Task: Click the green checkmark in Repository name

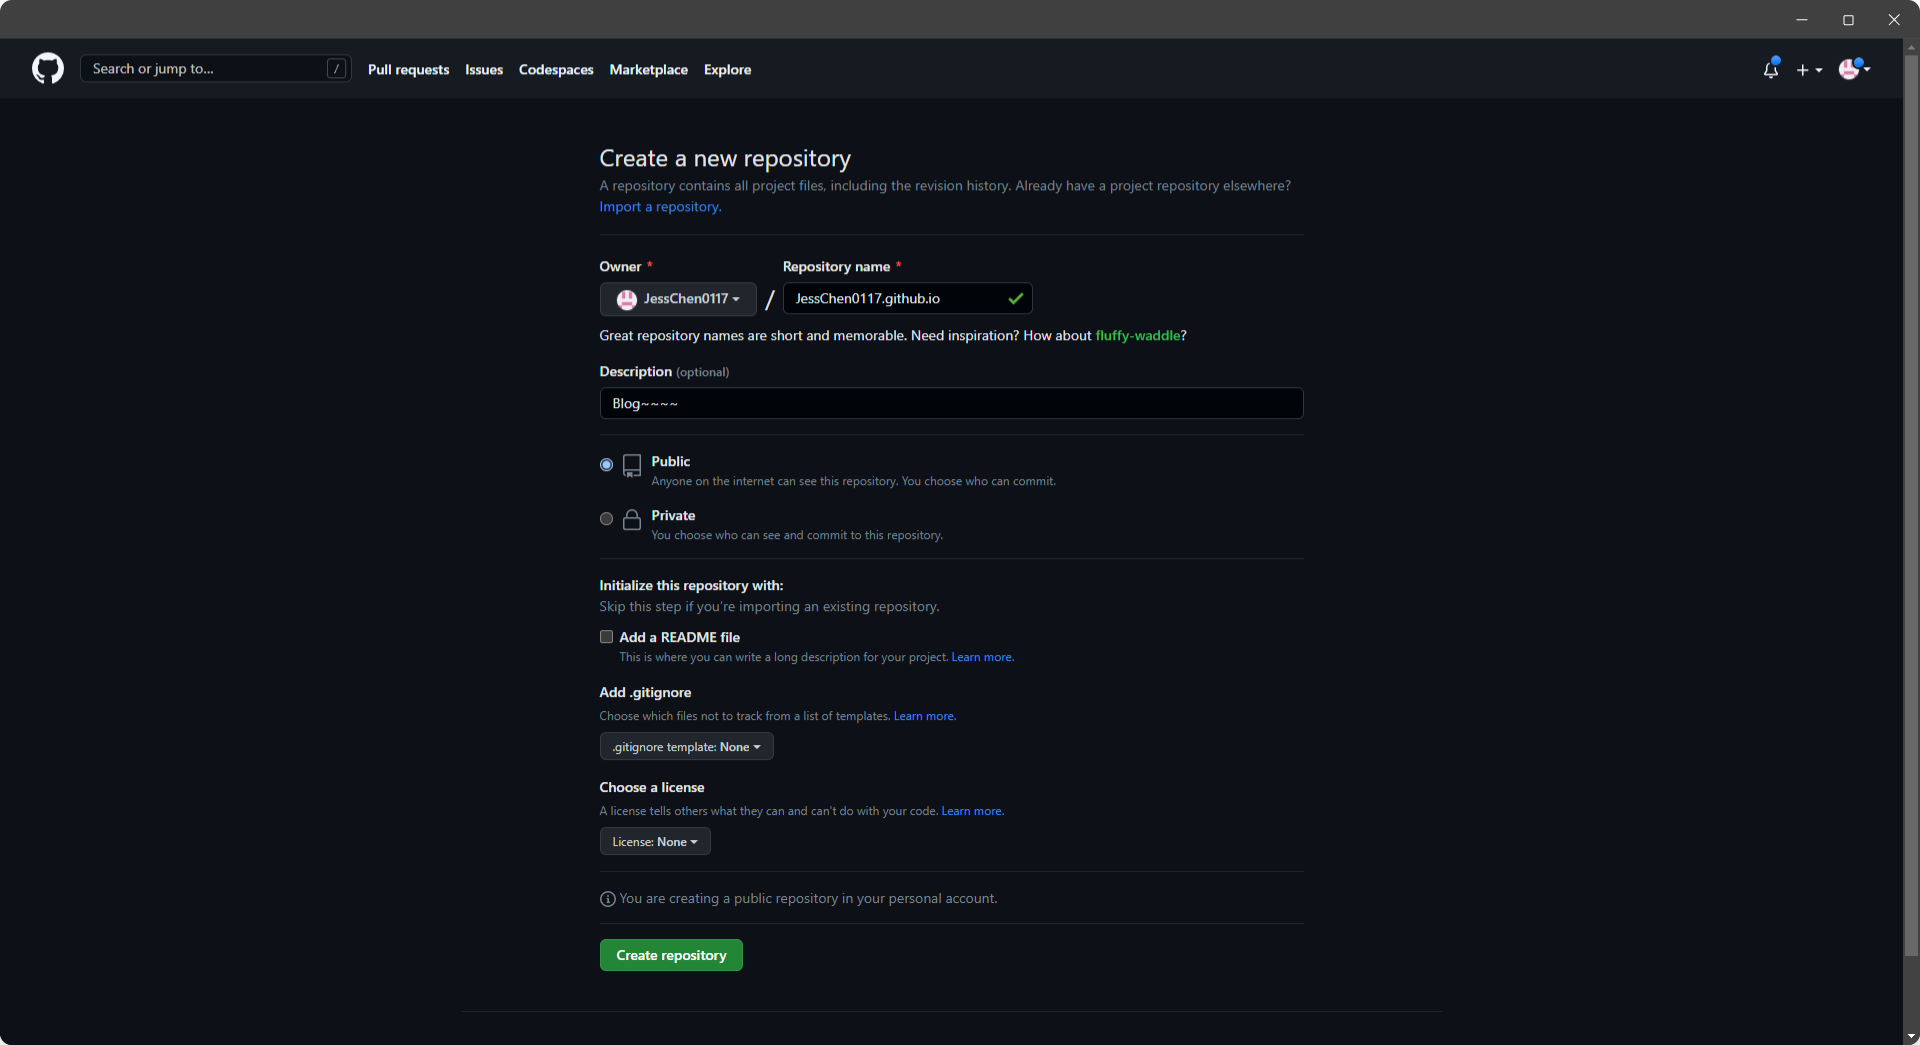Action: [x=1015, y=299]
